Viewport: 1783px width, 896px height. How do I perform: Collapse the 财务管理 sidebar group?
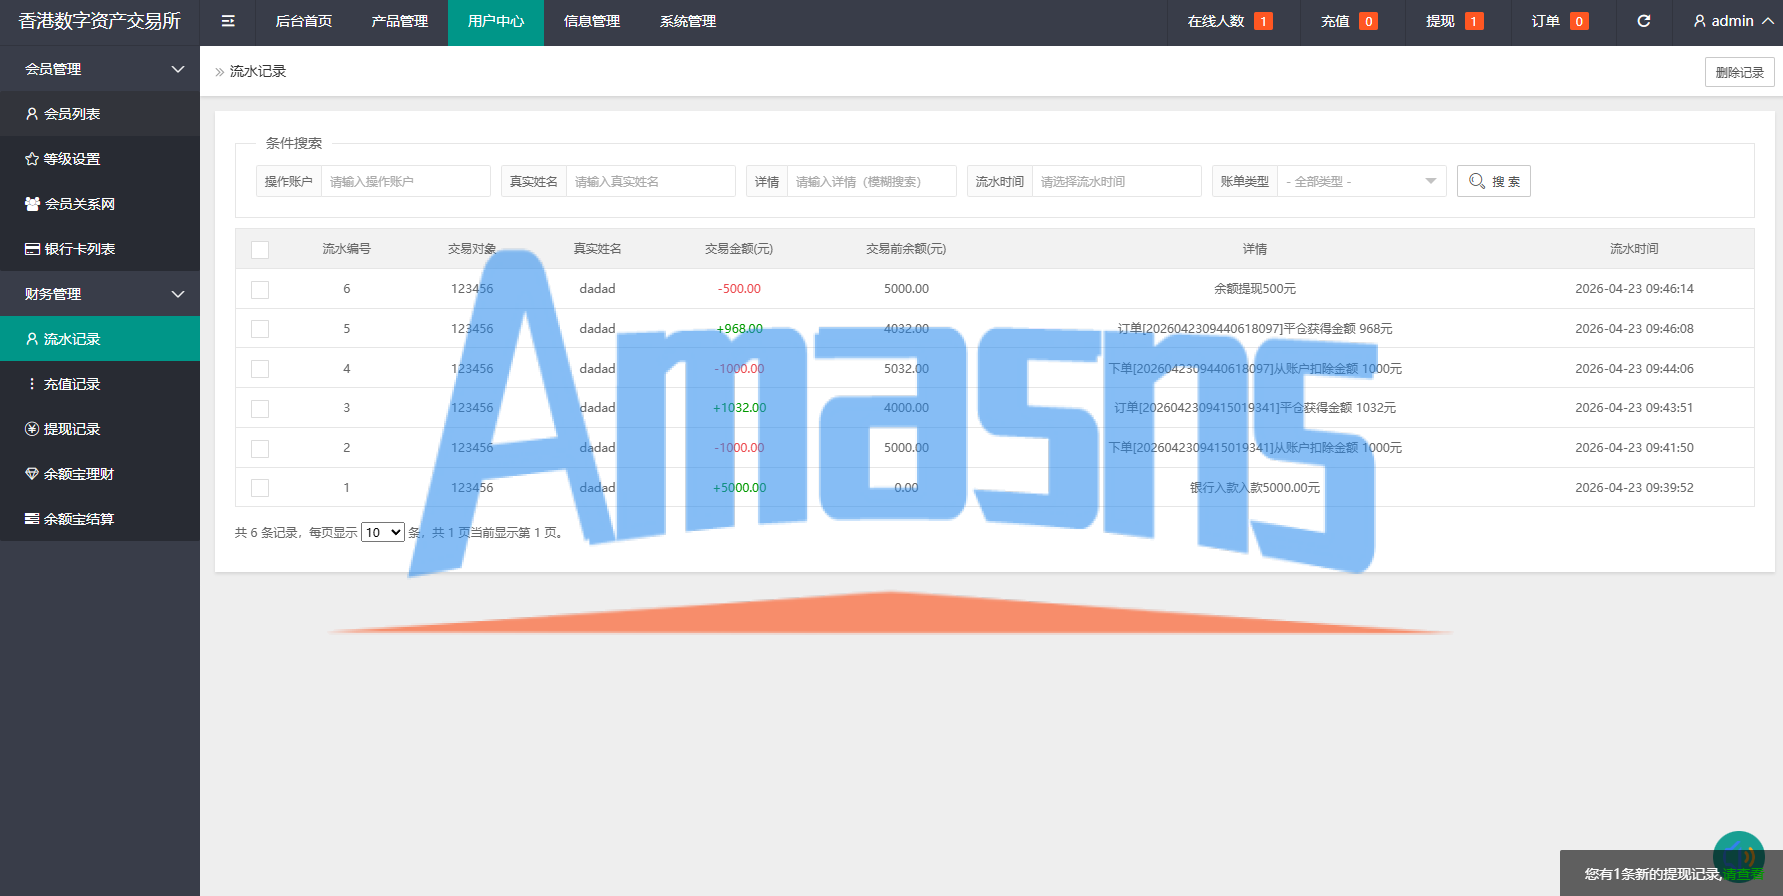pos(100,294)
